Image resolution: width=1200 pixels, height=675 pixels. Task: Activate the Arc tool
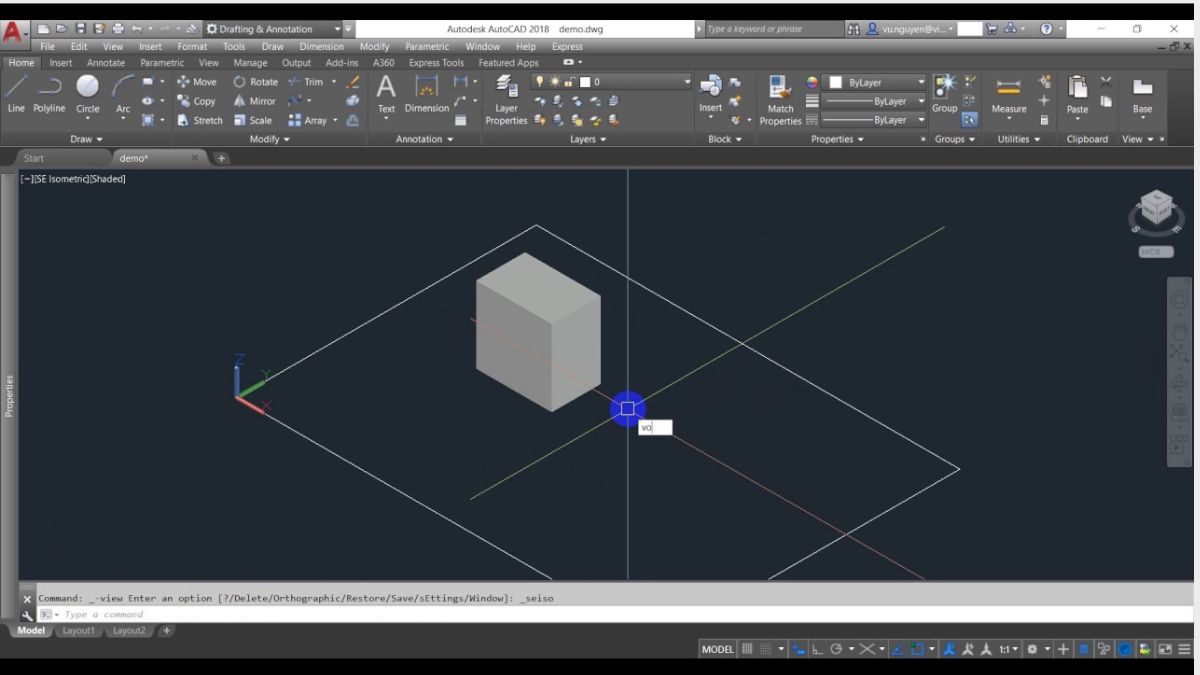[x=123, y=93]
